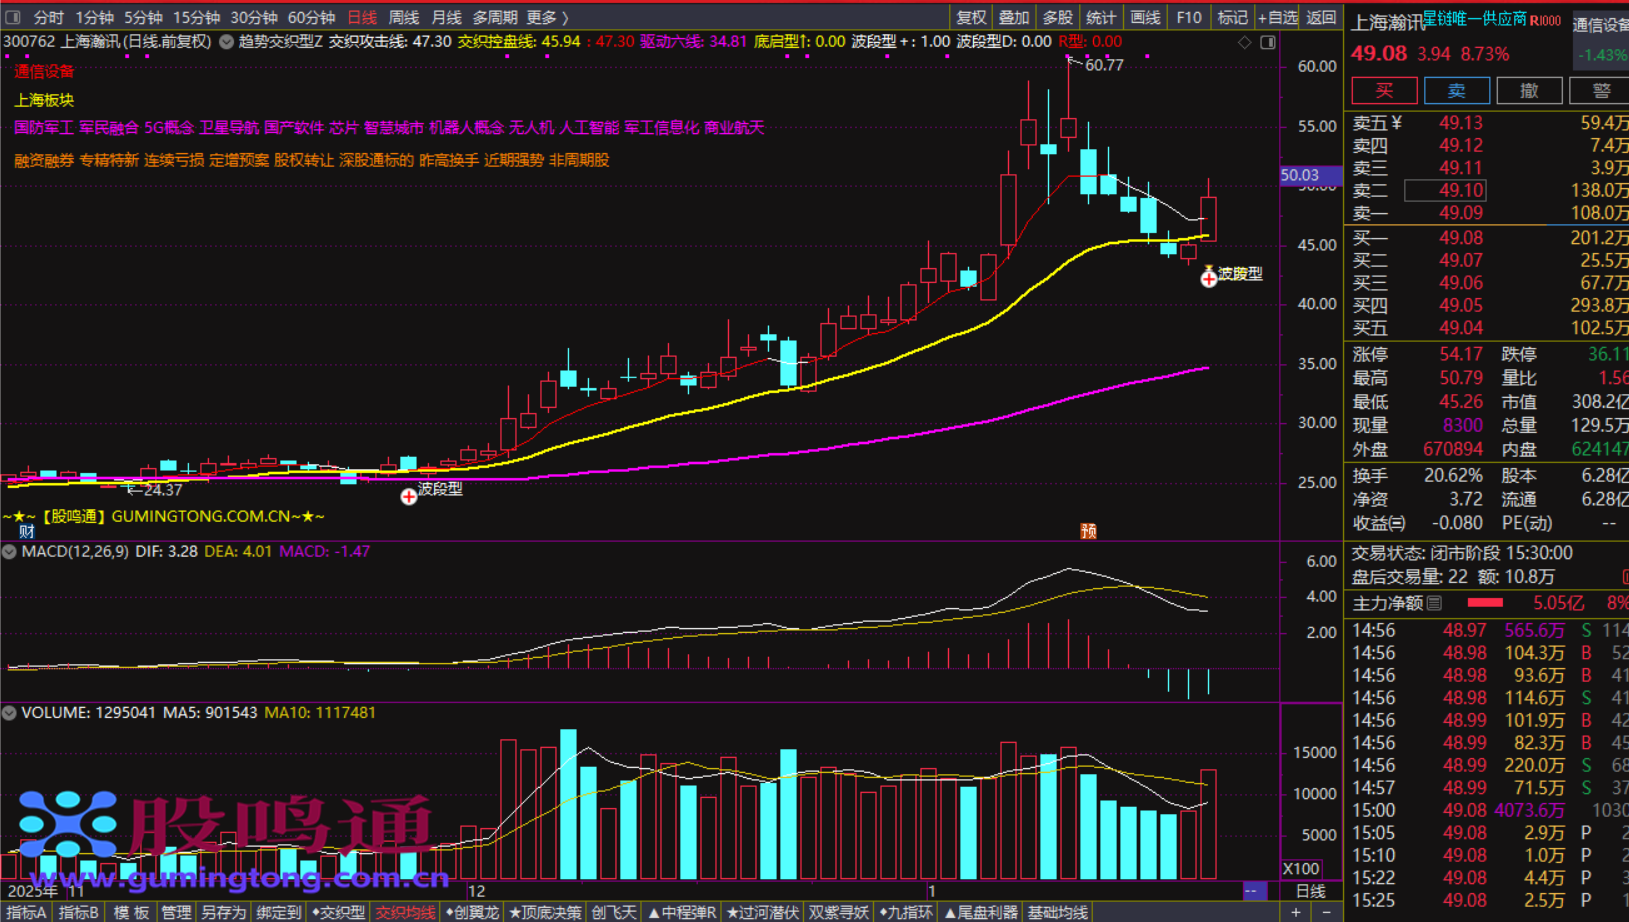Click the panel layout icon at top-left
The image size is (1629, 922).
click(x=13, y=17)
